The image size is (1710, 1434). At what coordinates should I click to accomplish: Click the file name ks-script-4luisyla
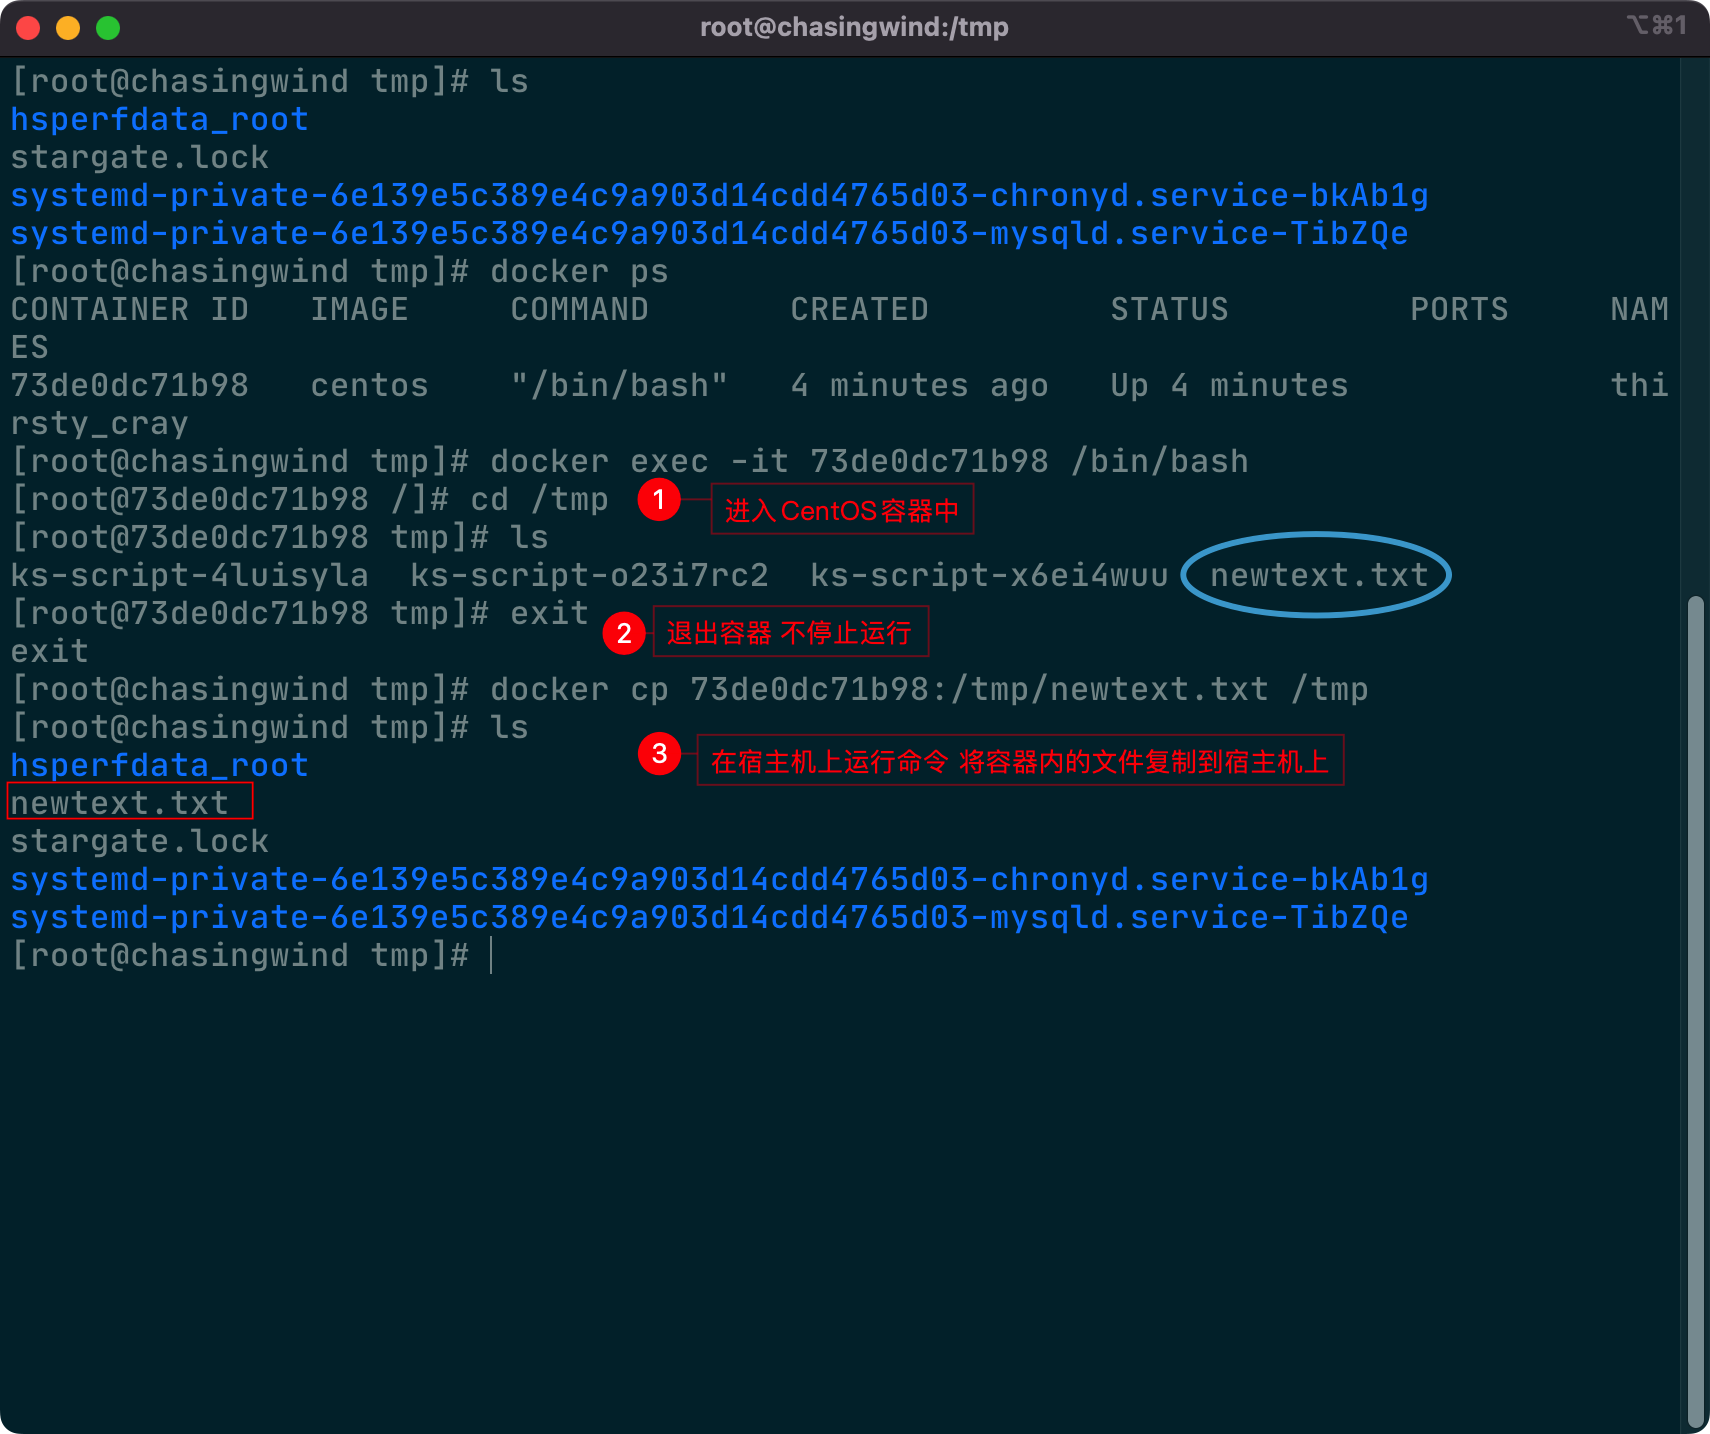point(189,575)
